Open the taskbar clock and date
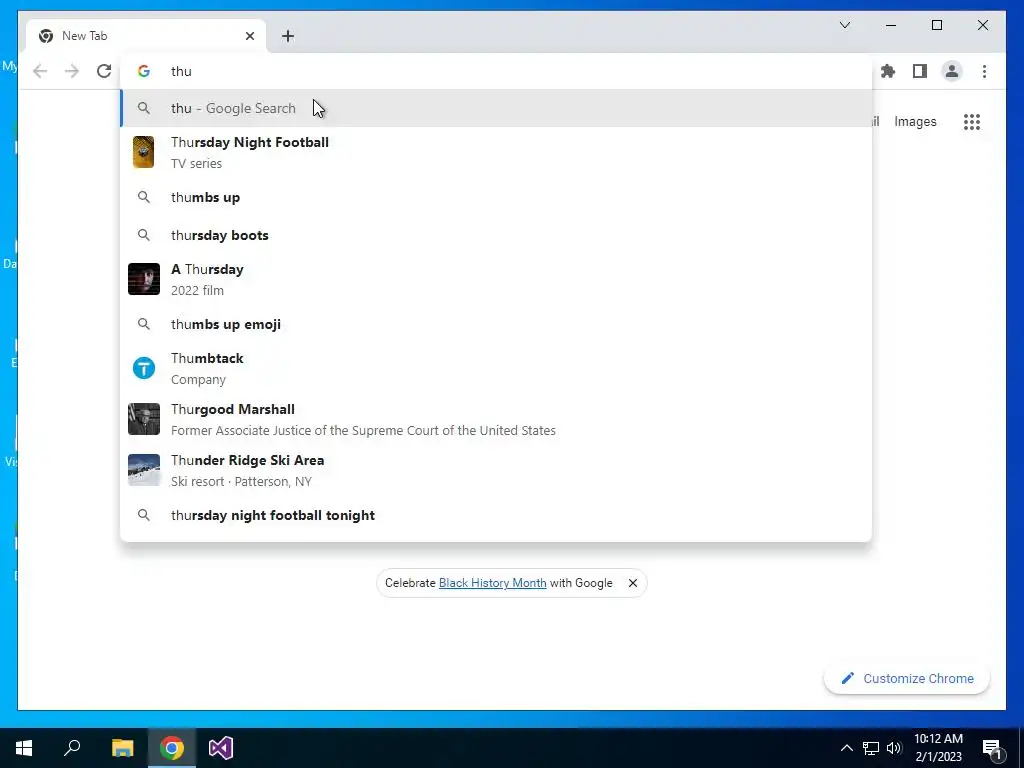Viewport: 1024px width, 768px height. pyautogui.click(x=938, y=748)
